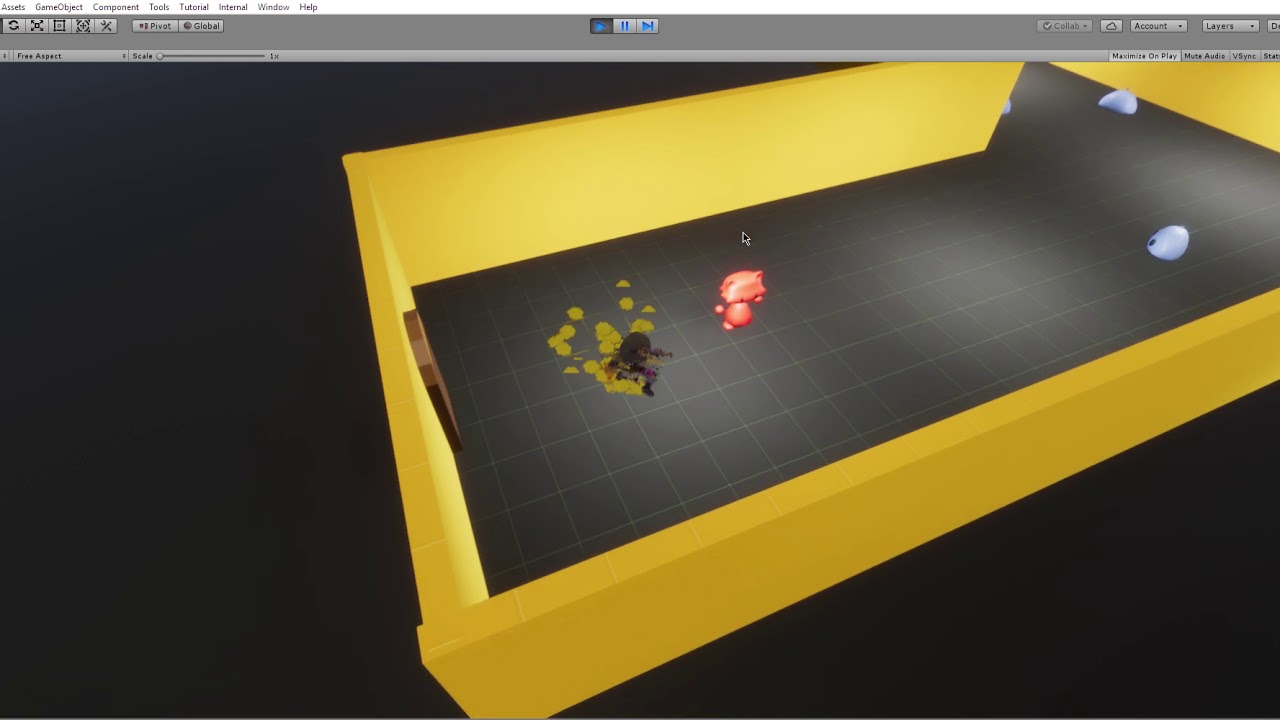
Task: Open the Layers dropdown
Action: 1230,26
